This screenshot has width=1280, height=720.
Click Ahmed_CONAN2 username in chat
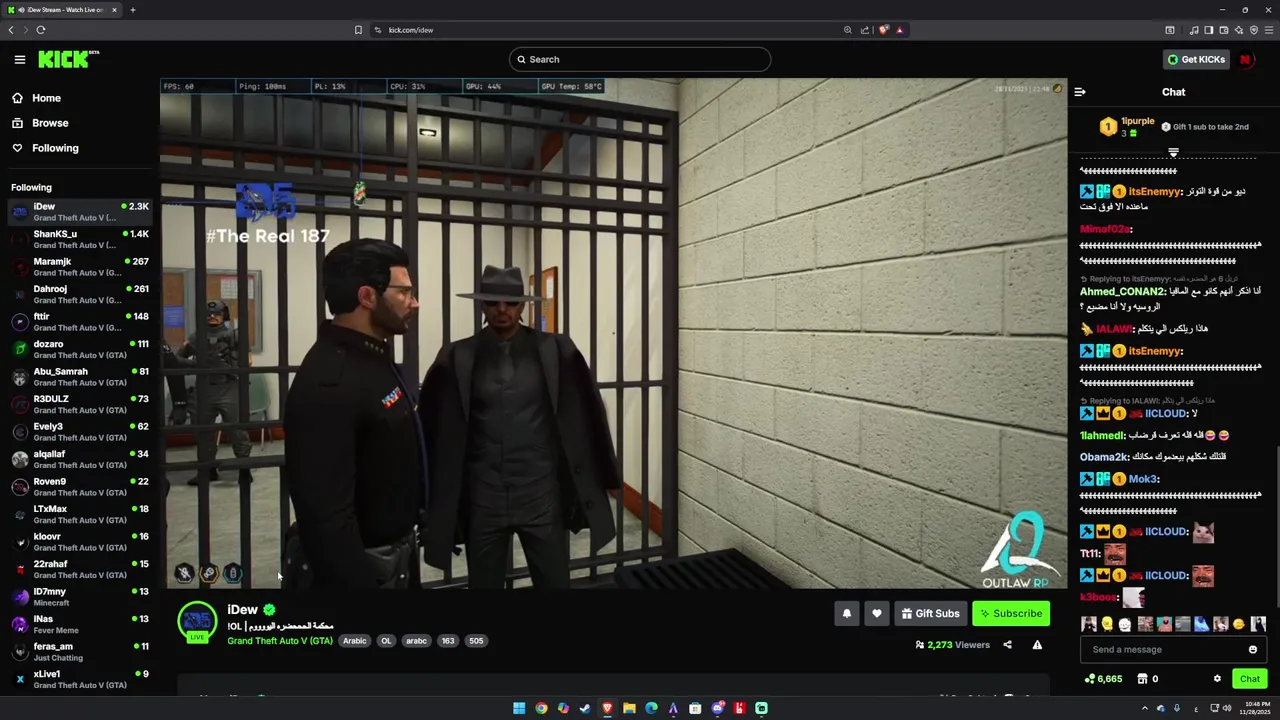pyautogui.click(x=1123, y=292)
